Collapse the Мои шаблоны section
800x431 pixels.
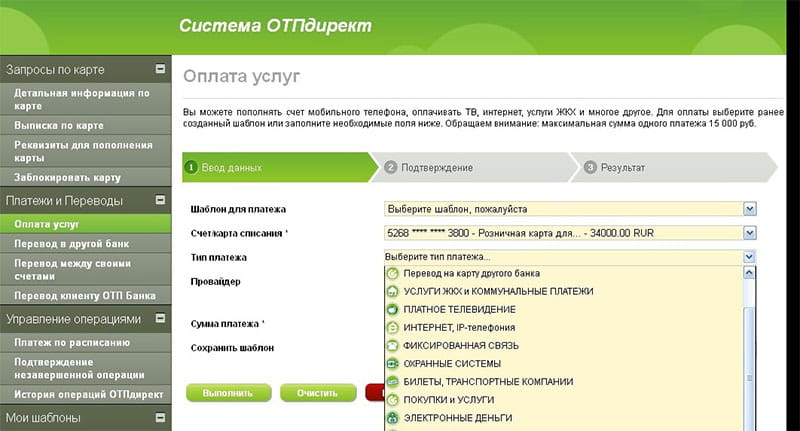160,417
